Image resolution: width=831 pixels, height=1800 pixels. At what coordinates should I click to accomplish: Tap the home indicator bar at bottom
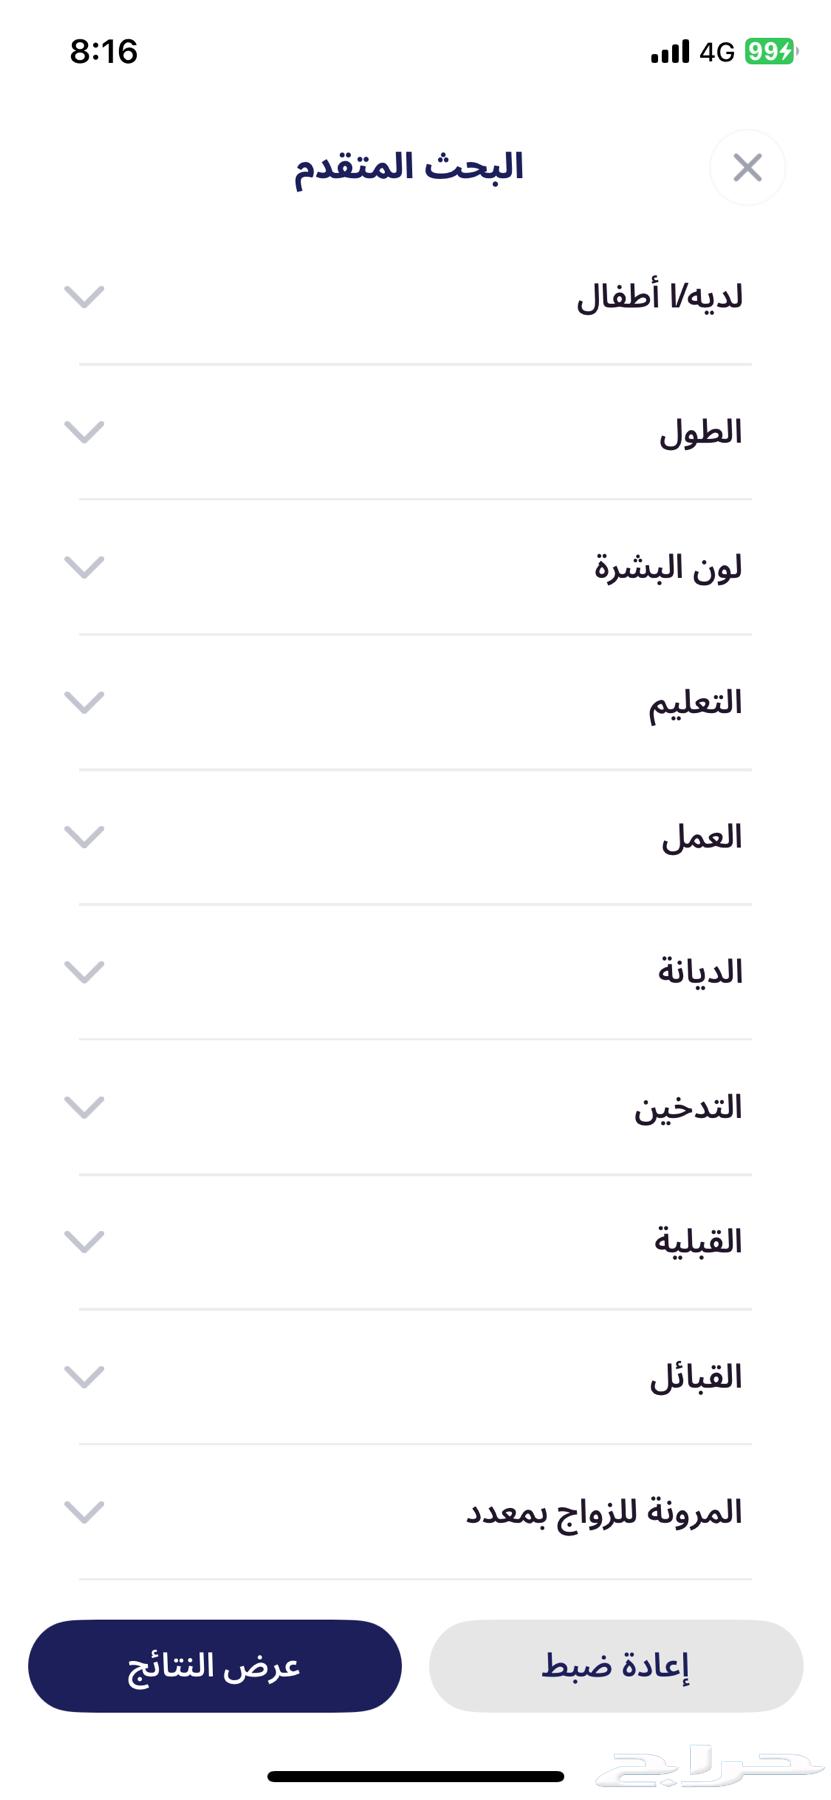coord(415,1776)
